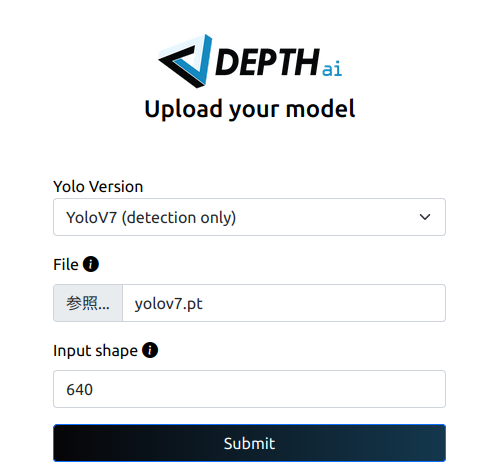This screenshot has width=477, height=473.
Task: Click the 'Input shape' label text
Action: pyautogui.click(x=95, y=351)
